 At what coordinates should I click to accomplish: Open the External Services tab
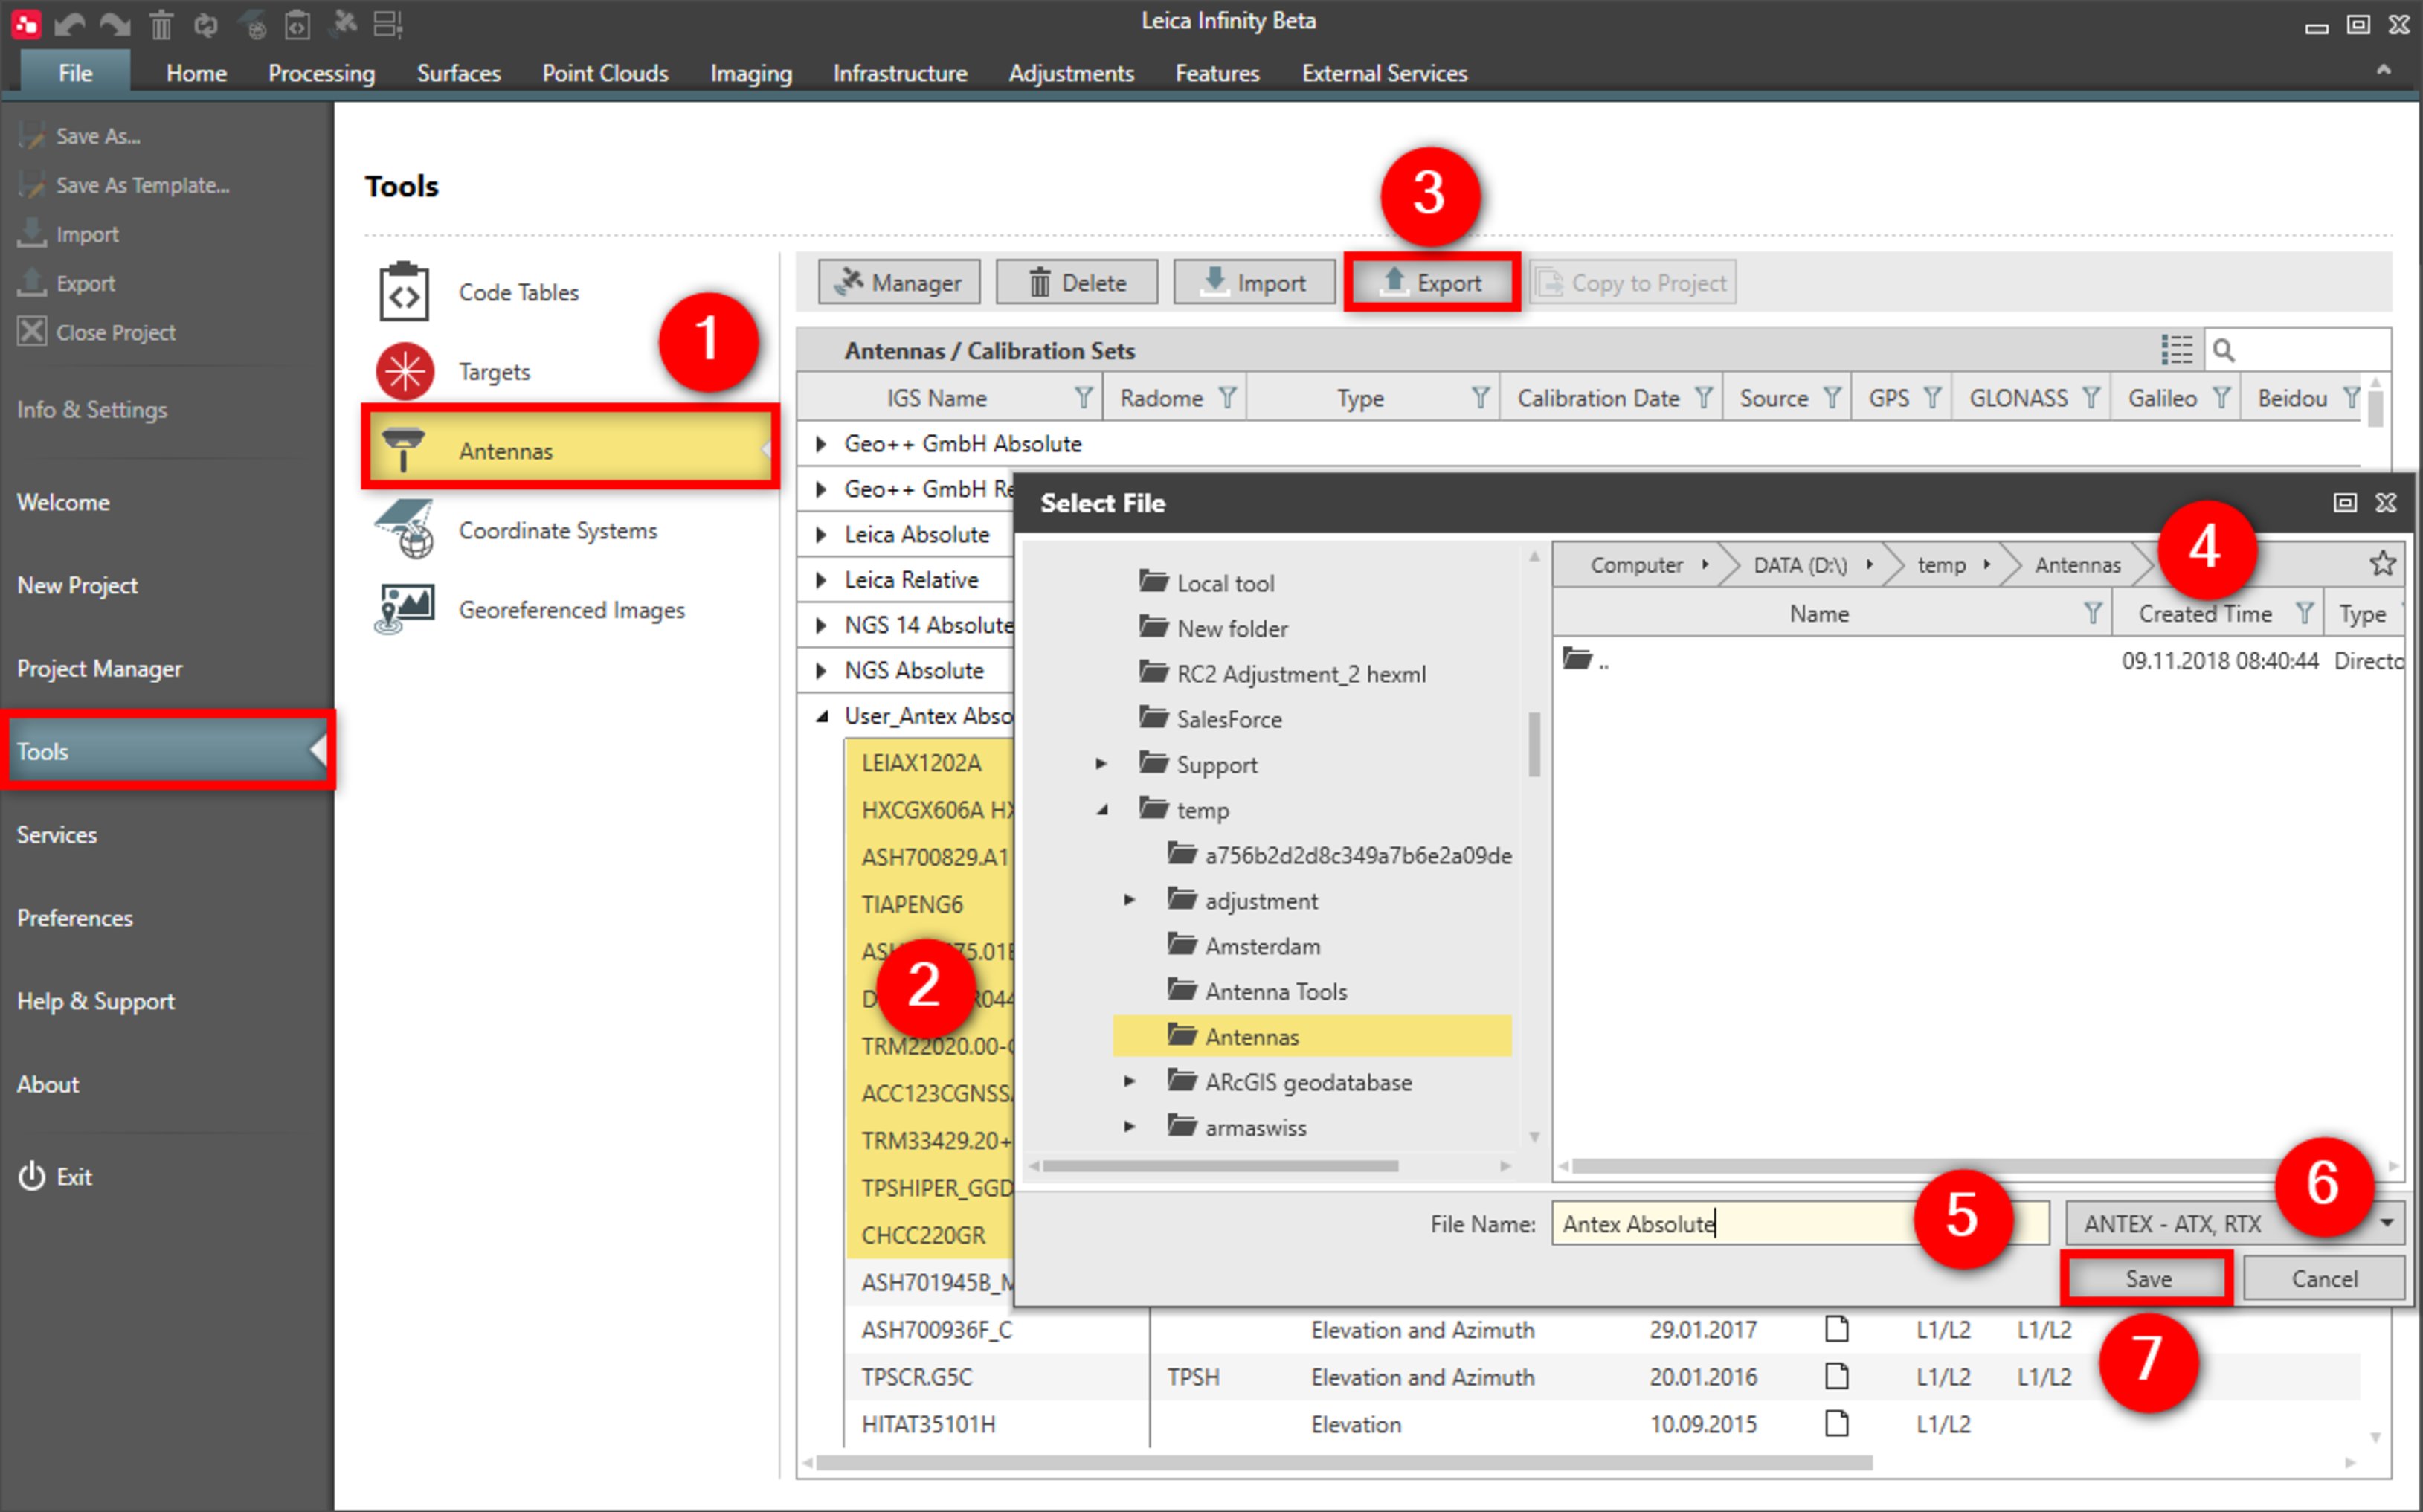tap(1384, 73)
